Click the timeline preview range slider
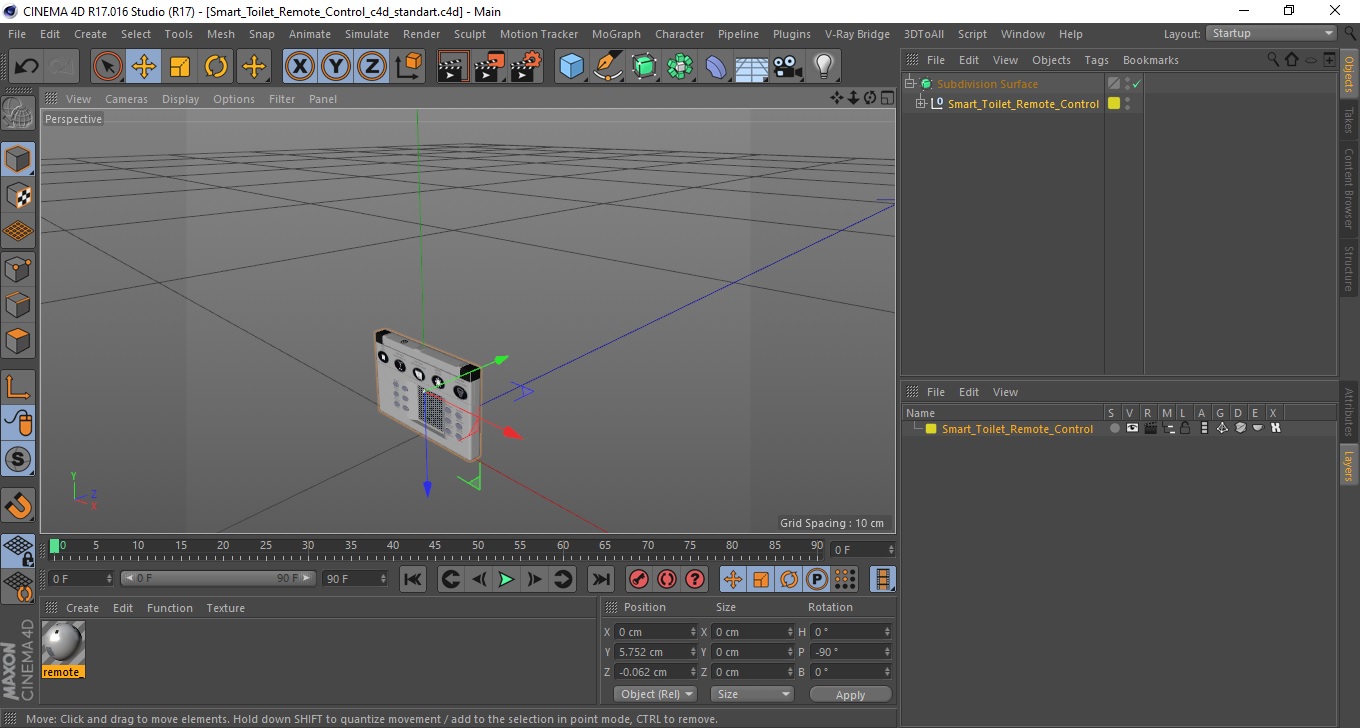Image resolution: width=1360 pixels, height=728 pixels. point(218,578)
